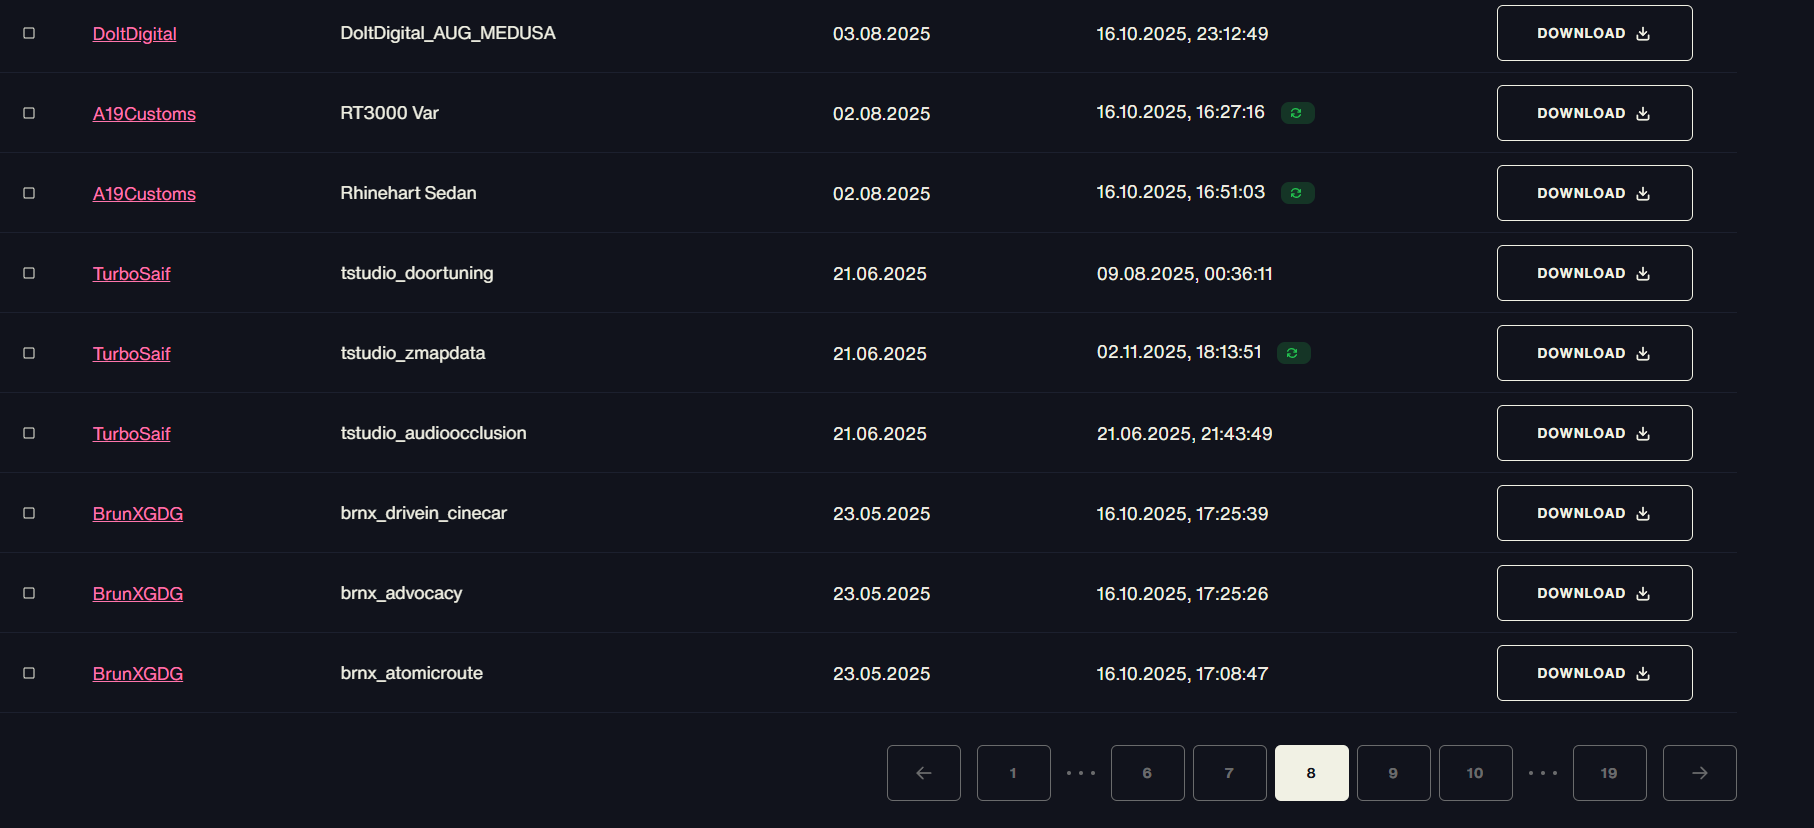Image resolution: width=1814 pixels, height=828 pixels.
Task: Click date 03.08.2025 in DoltDigital row
Action: pos(881,34)
